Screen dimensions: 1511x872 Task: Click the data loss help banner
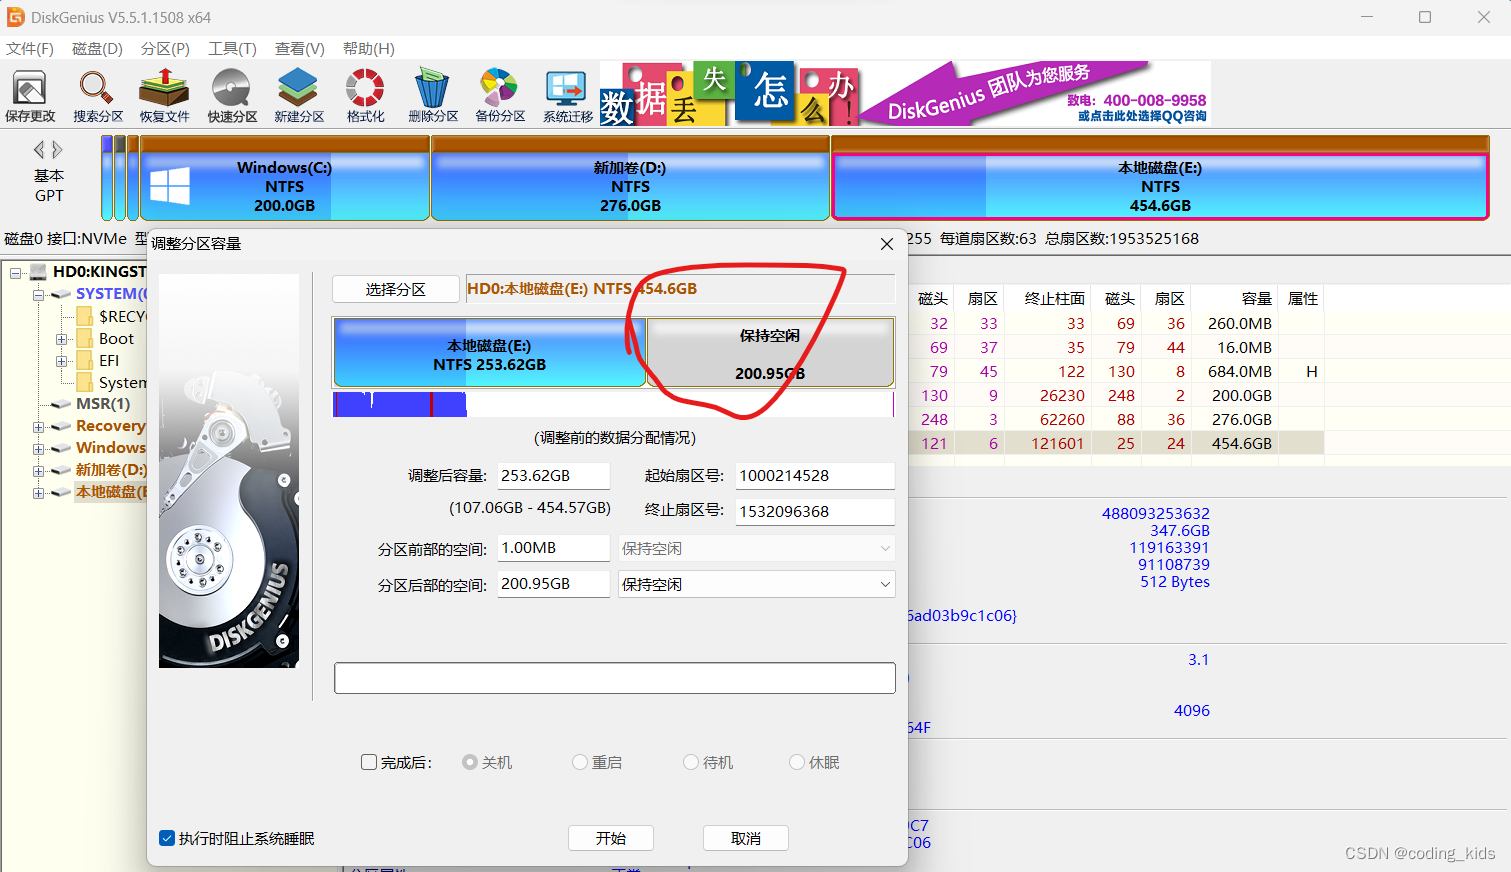click(729, 93)
